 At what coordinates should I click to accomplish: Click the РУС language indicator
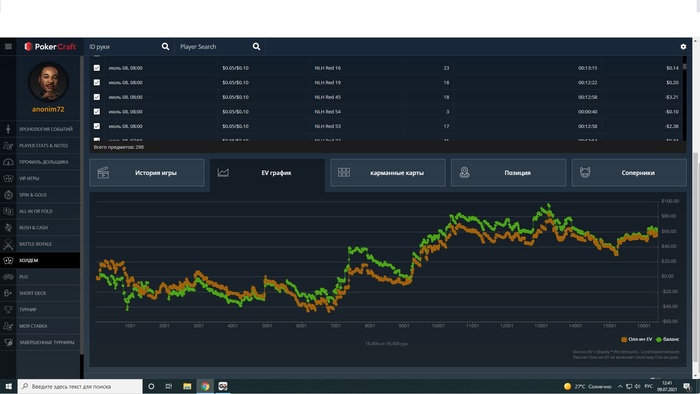649,386
